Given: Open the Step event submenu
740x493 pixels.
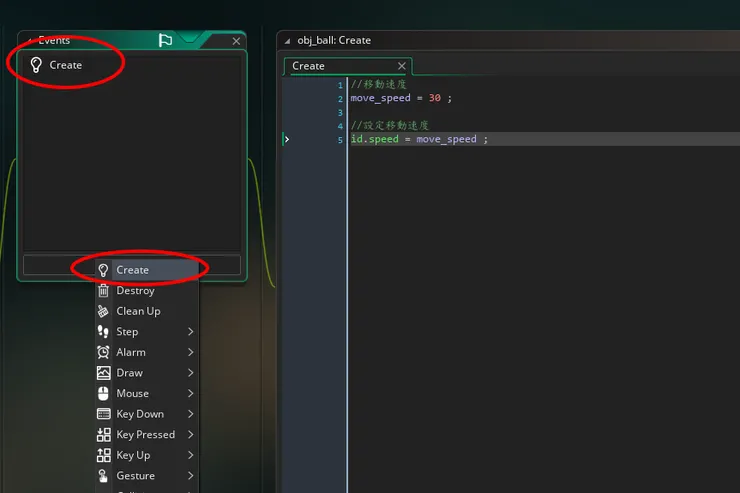Looking at the screenshot, I should tap(147, 332).
